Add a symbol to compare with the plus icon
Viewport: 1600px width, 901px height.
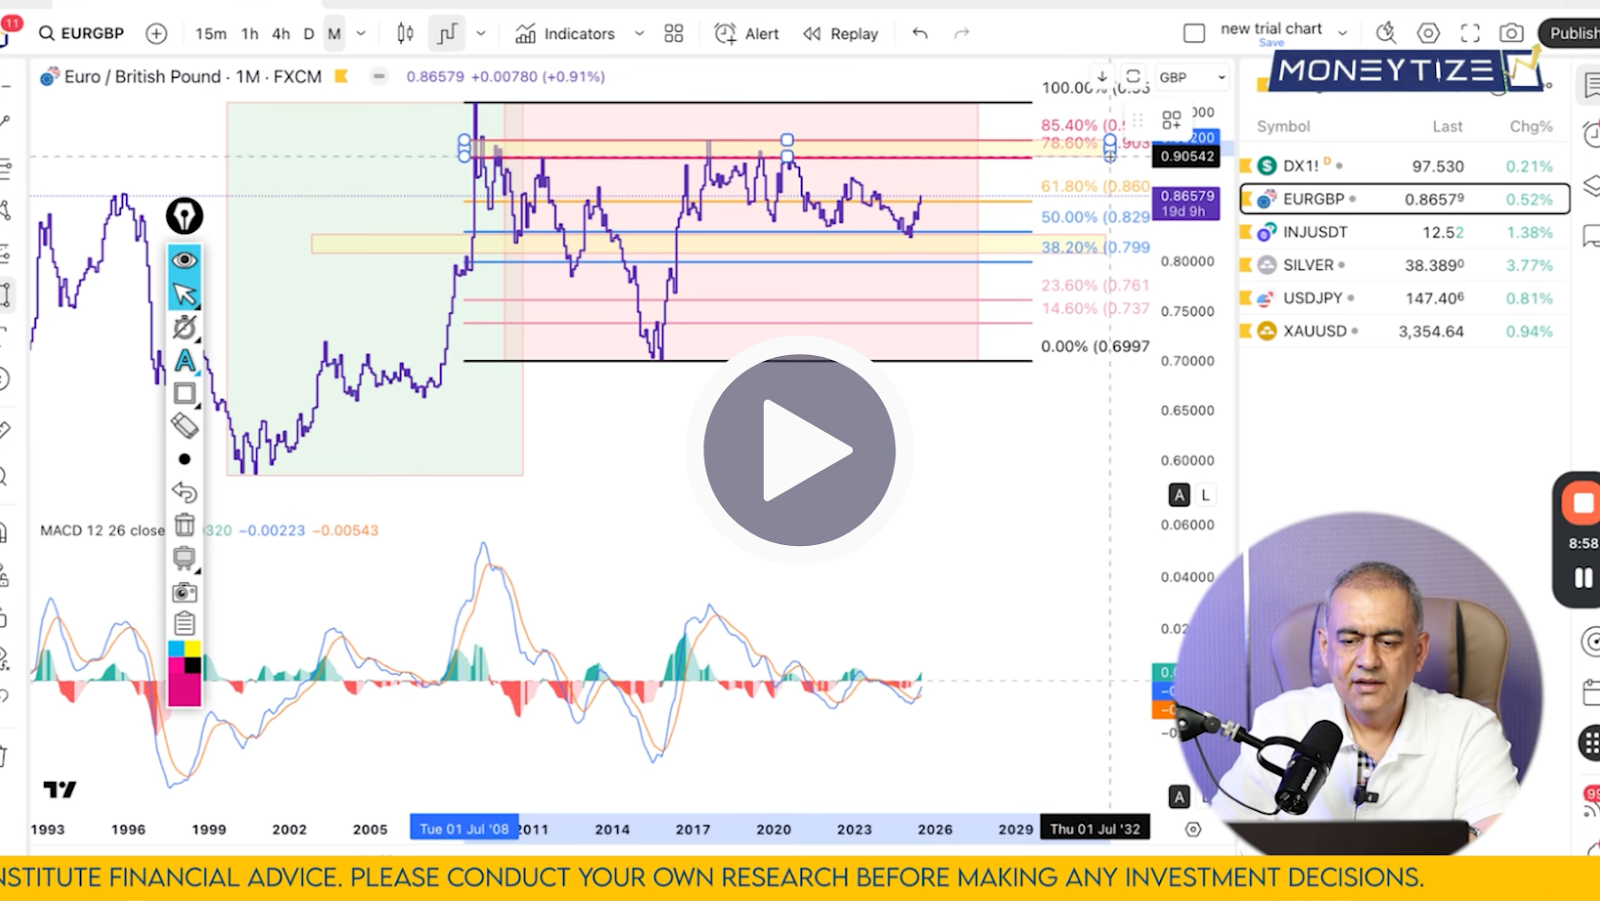(x=157, y=33)
